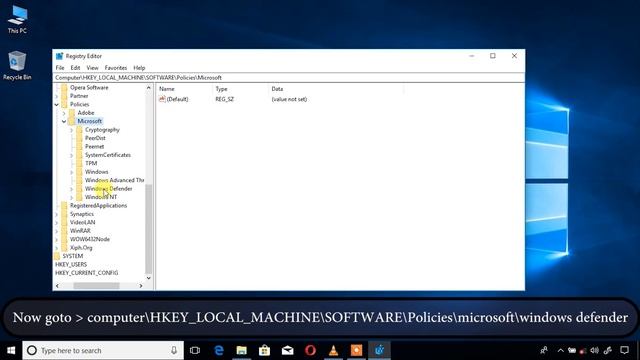The image size is (640, 360).
Task: Open Task View in taskbar
Action: click(x=195, y=350)
